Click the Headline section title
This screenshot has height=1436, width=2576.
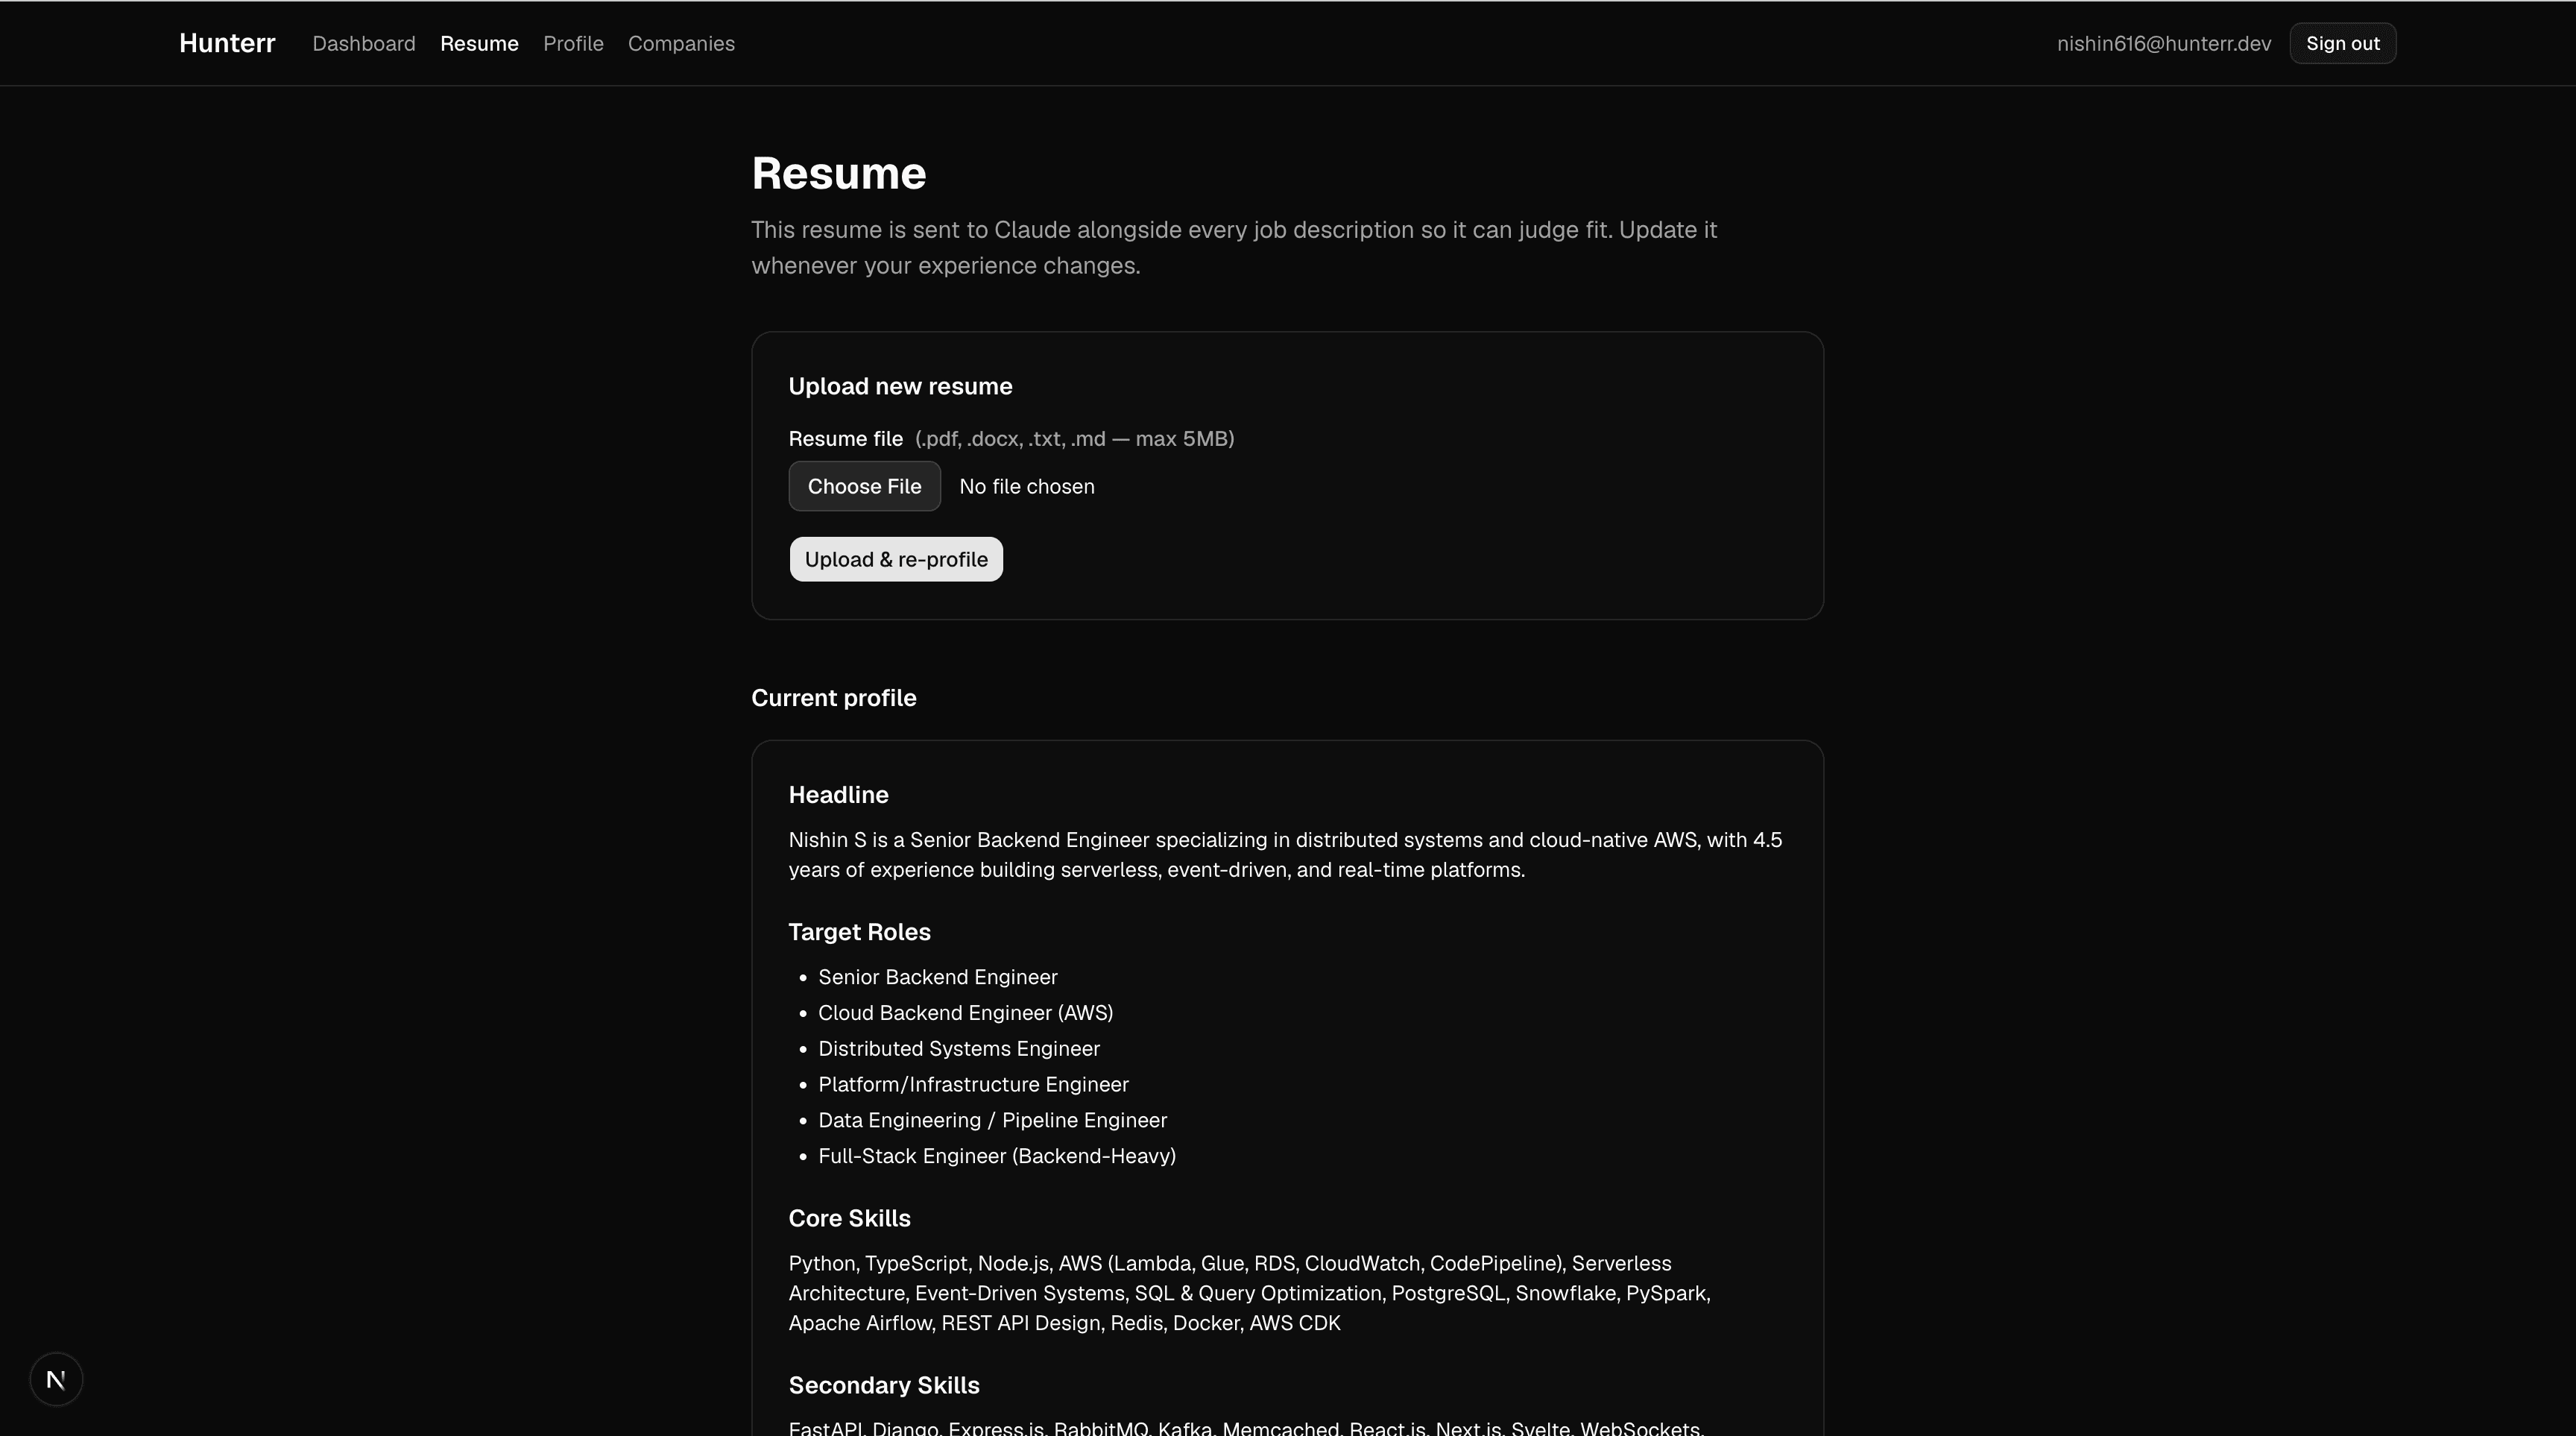838,795
